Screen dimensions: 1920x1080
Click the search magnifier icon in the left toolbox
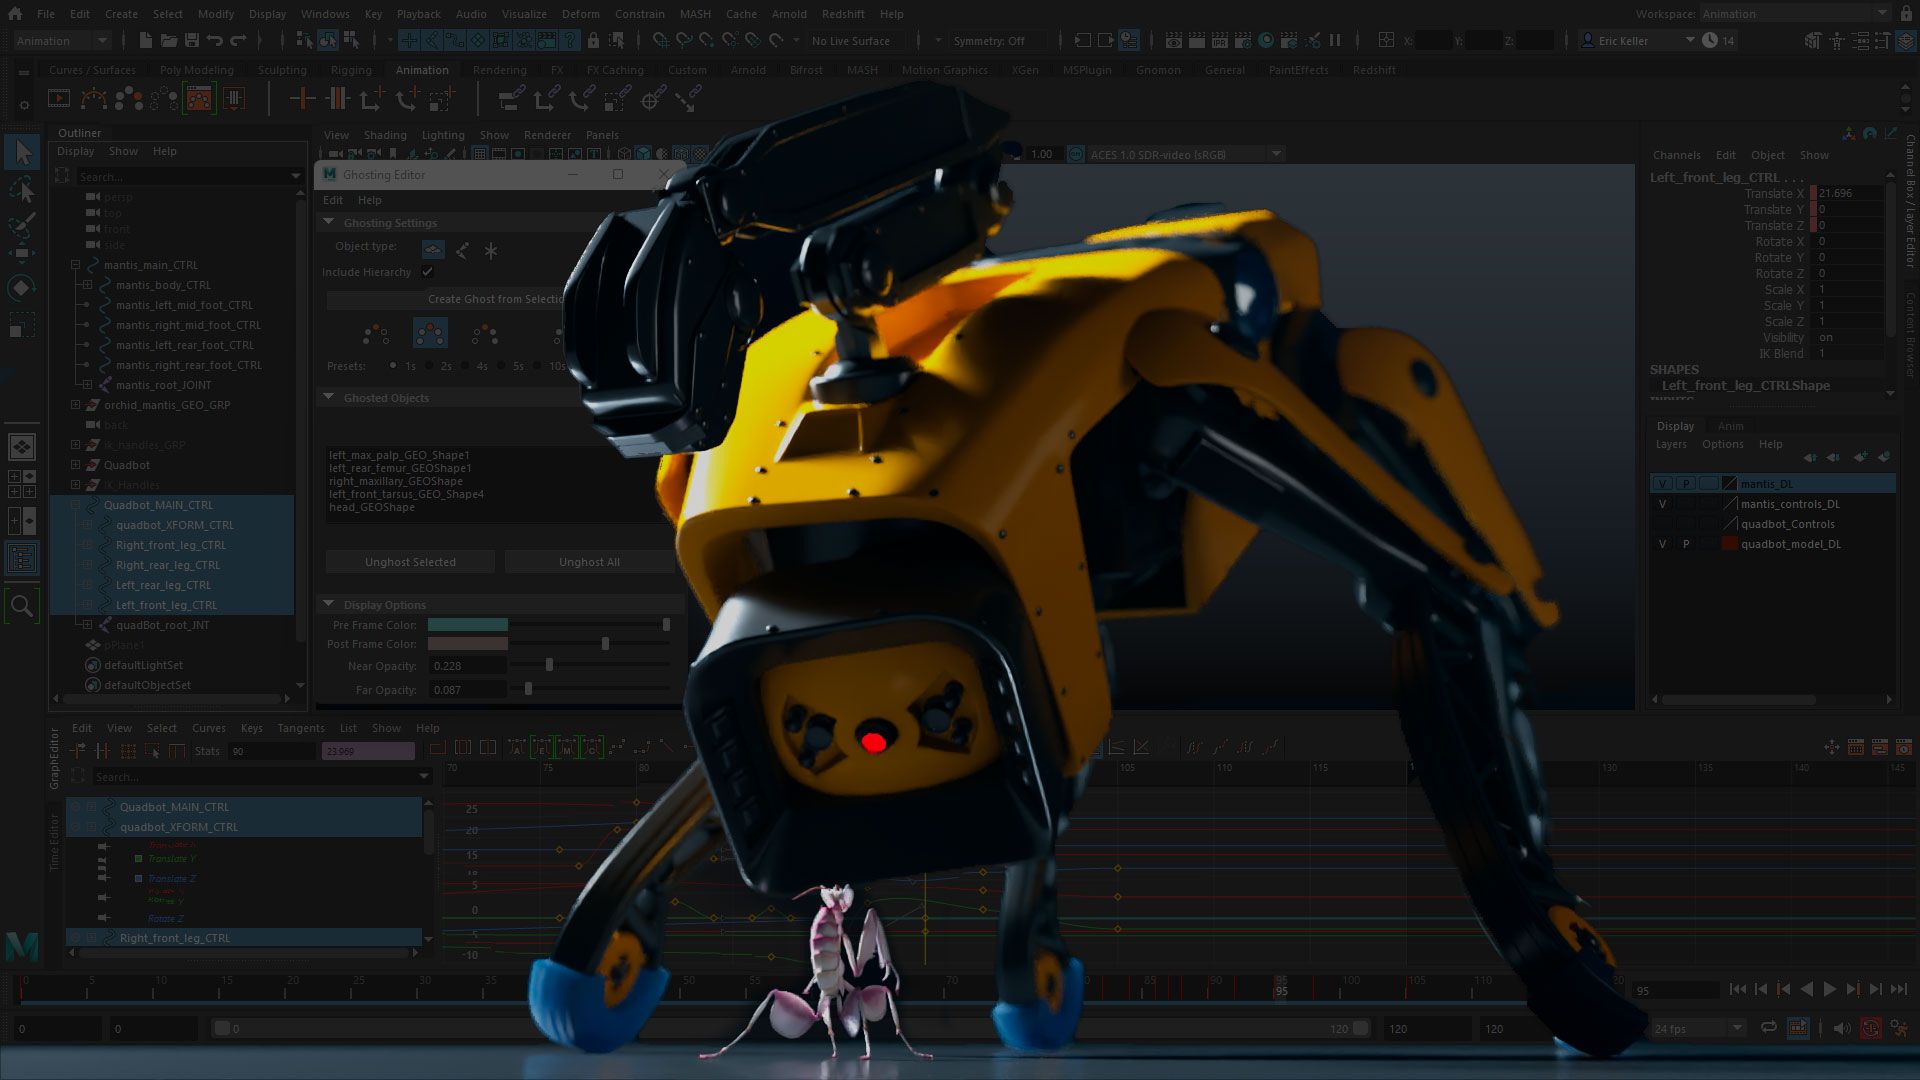pyautogui.click(x=22, y=605)
